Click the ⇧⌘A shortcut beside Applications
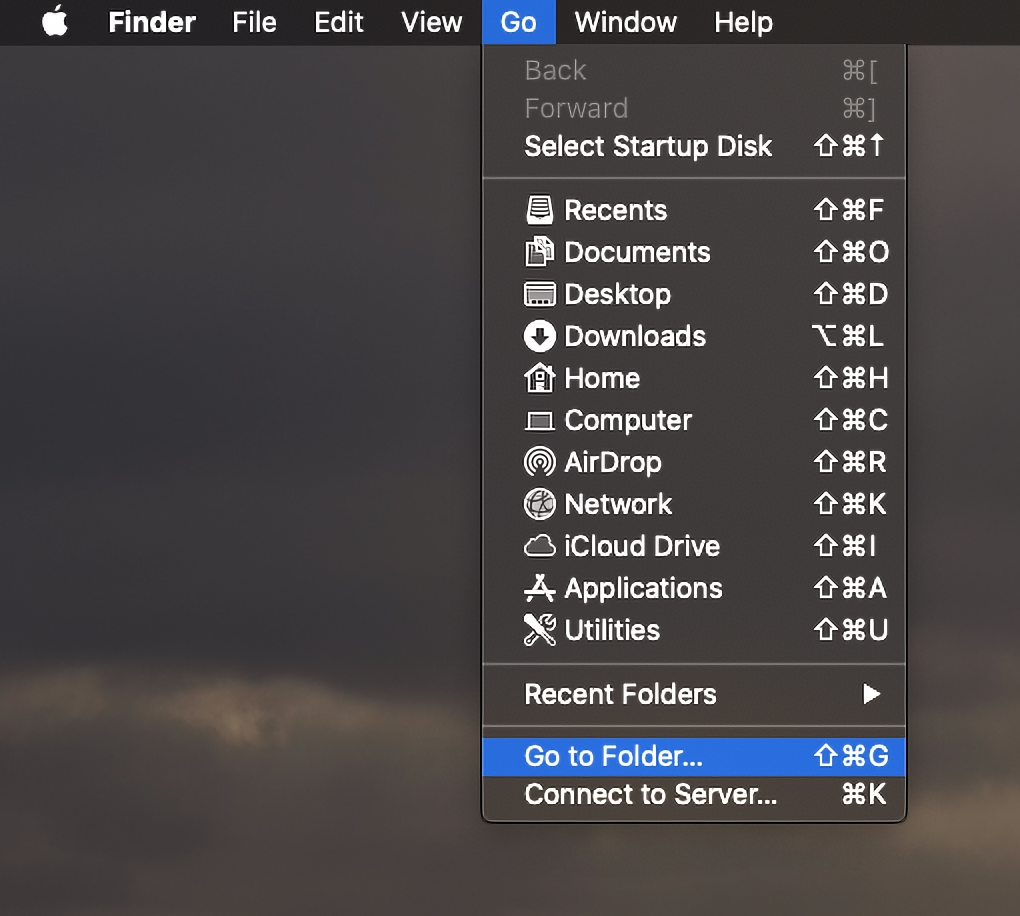 click(x=850, y=588)
